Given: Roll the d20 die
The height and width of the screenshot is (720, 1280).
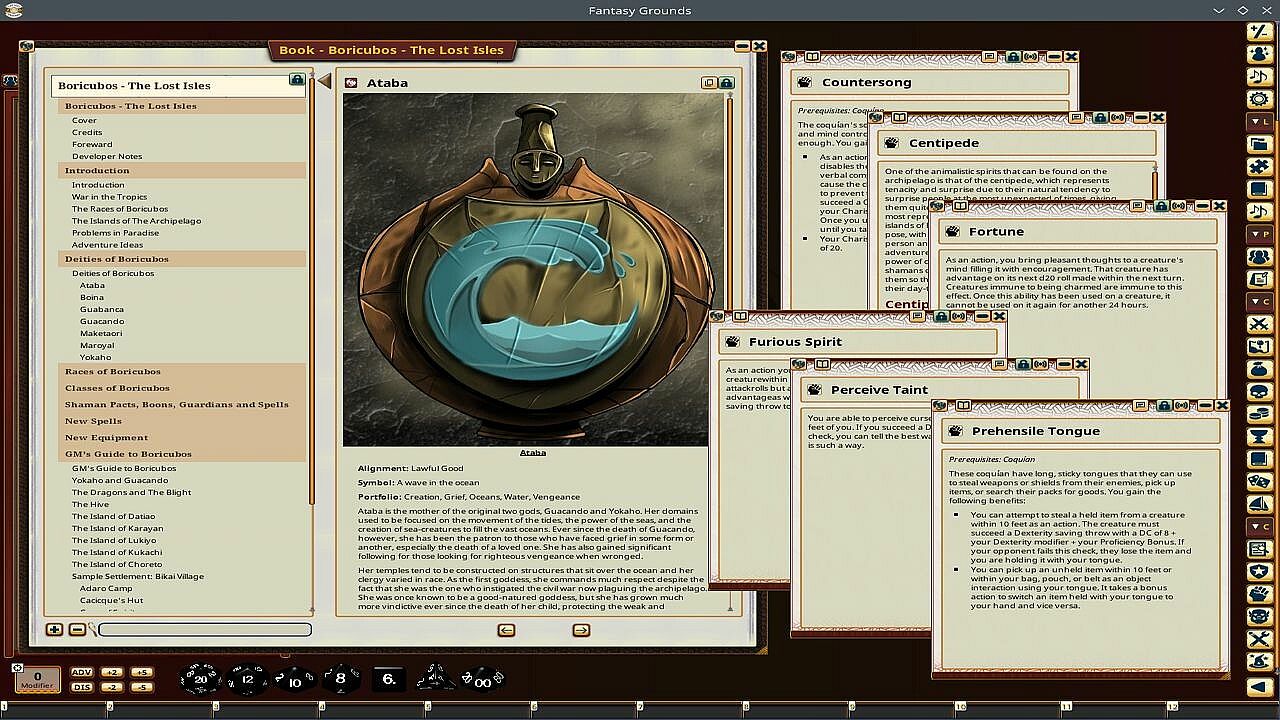Looking at the screenshot, I should coord(200,679).
